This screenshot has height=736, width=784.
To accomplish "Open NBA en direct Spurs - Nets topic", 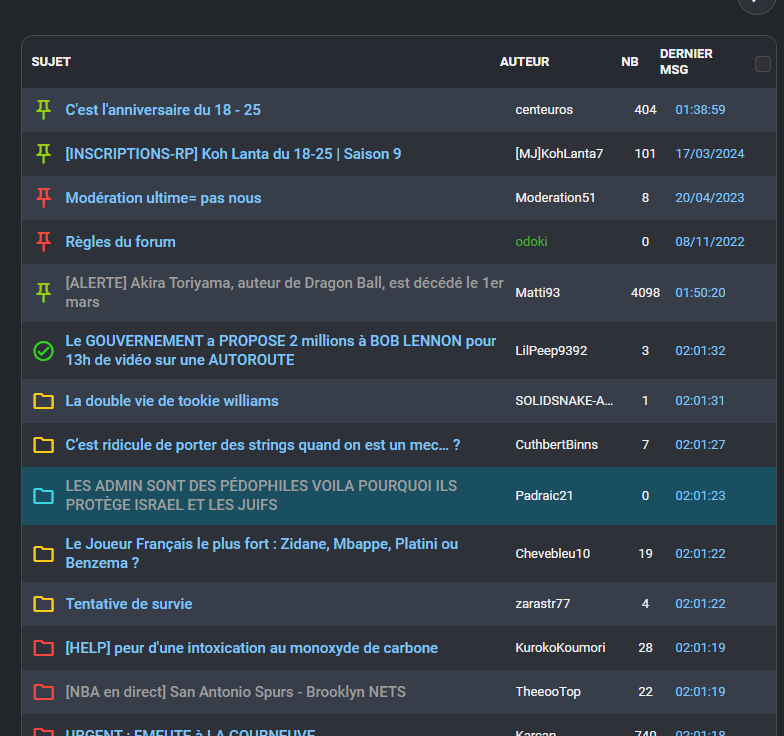I will click(x=236, y=692).
